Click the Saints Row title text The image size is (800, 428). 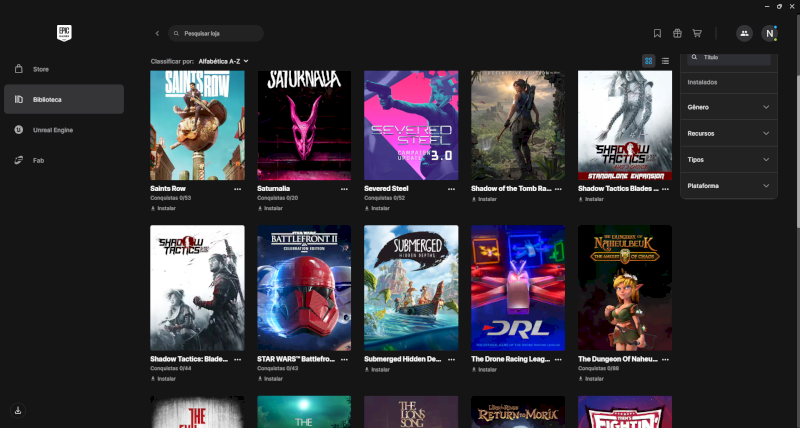[x=168, y=188]
